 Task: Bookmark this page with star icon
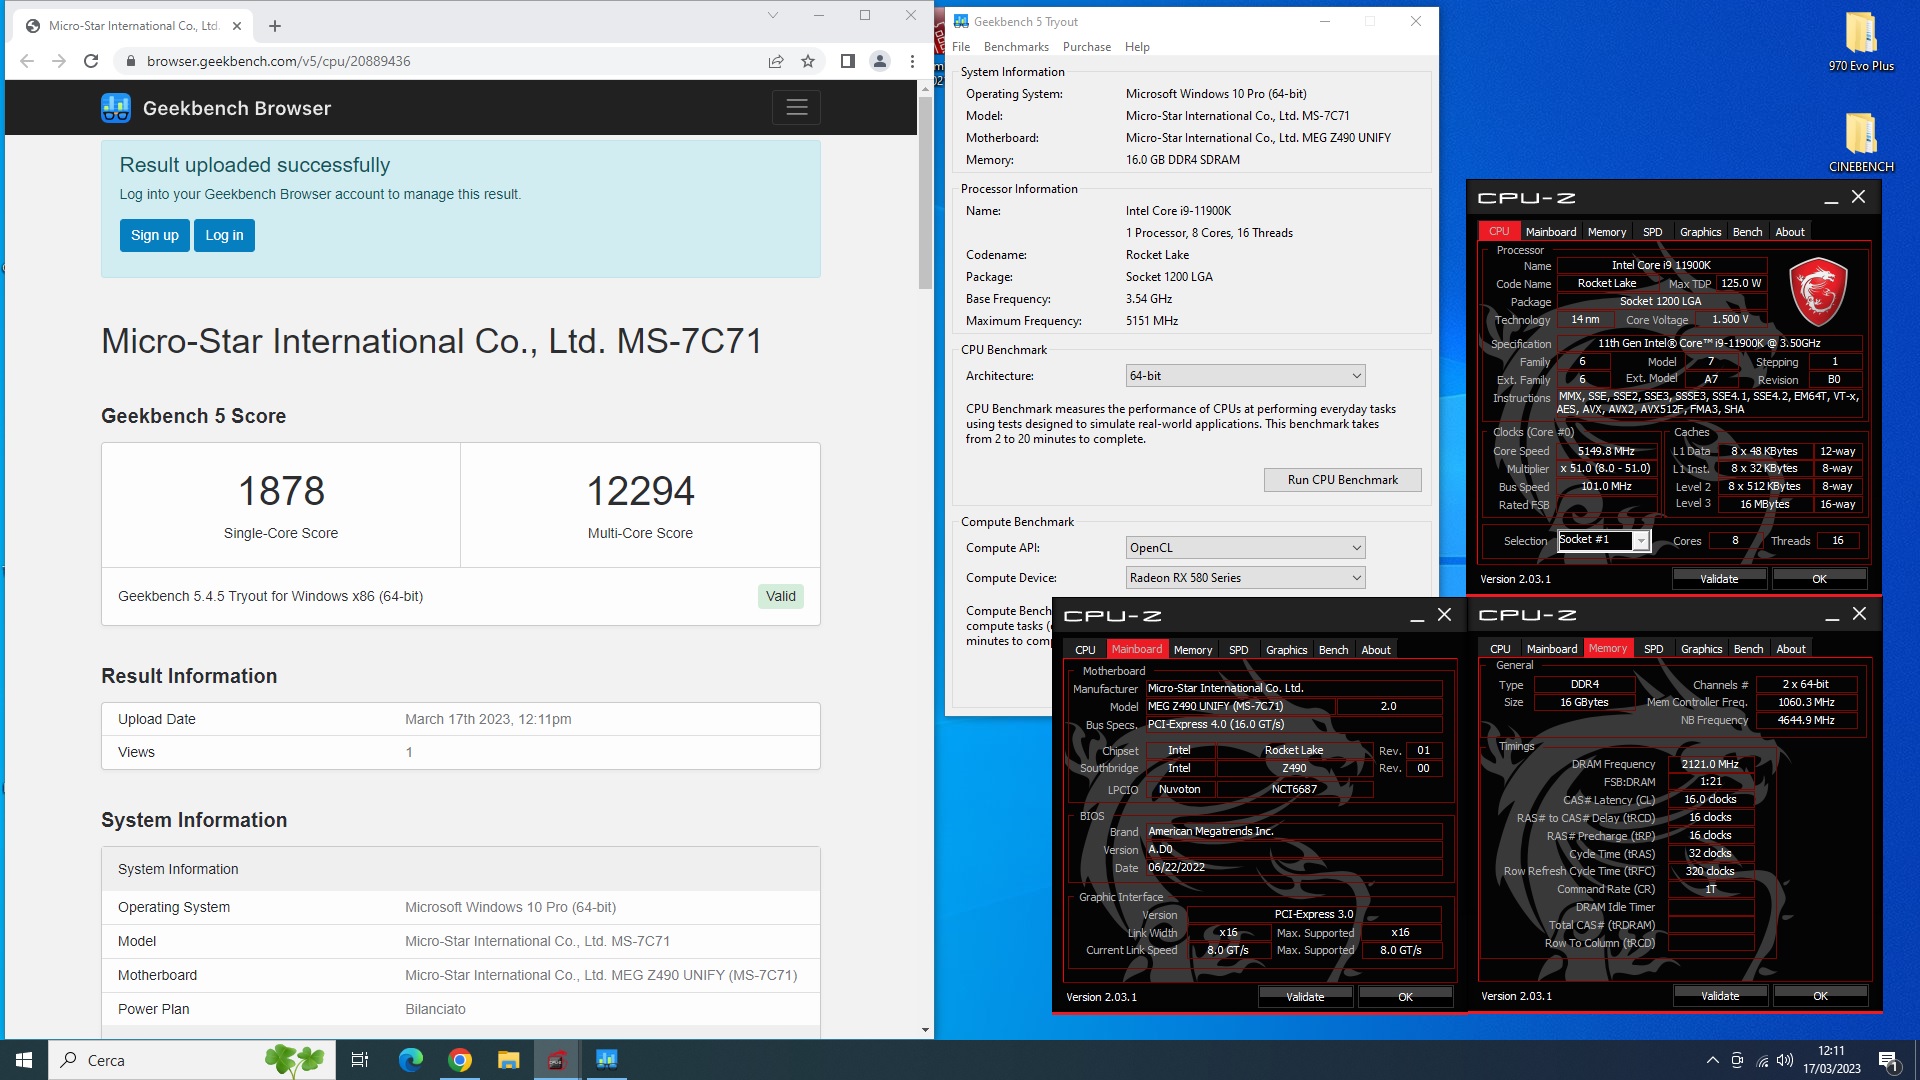(x=808, y=61)
